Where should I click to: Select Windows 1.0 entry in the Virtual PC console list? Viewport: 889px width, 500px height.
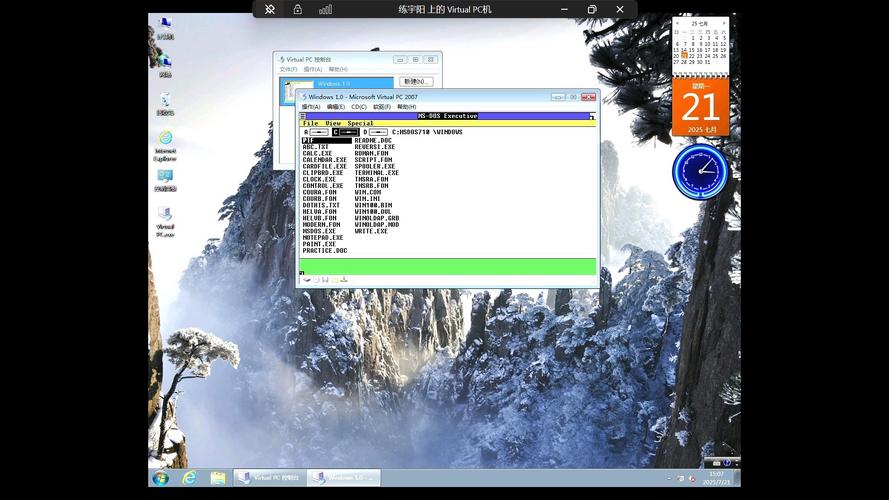click(x=336, y=83)
